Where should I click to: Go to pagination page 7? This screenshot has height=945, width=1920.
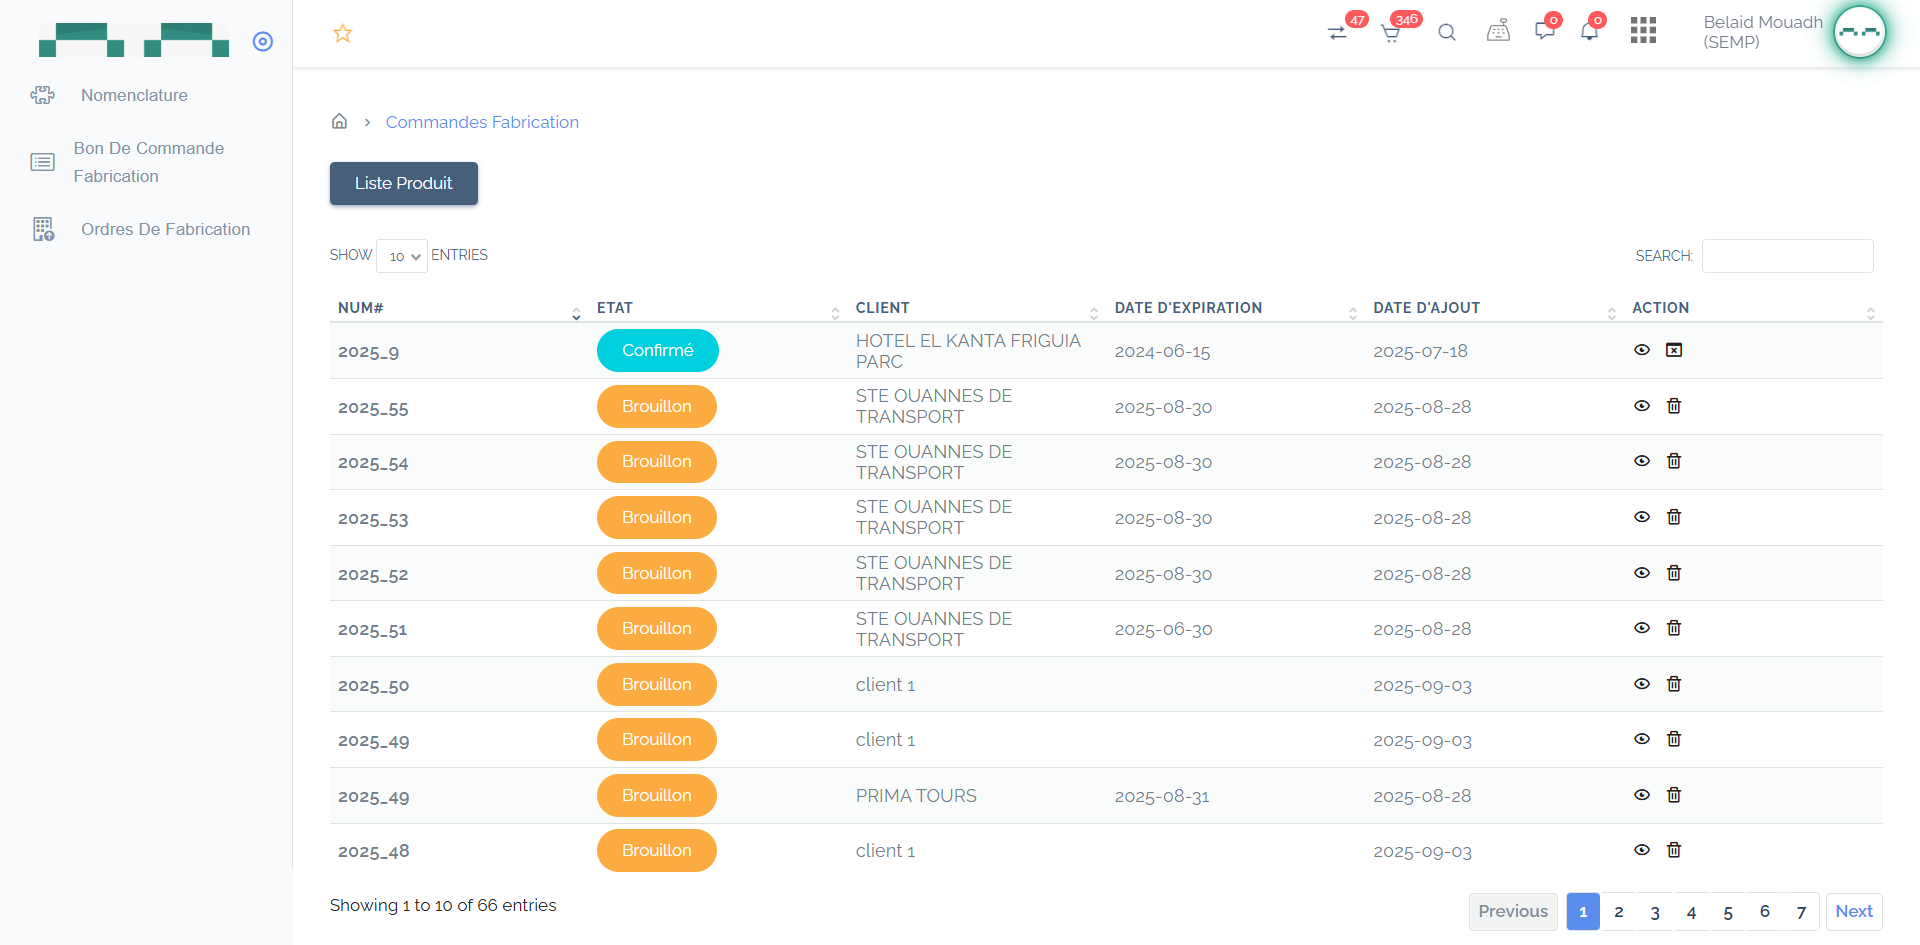tap(1801, 912)
